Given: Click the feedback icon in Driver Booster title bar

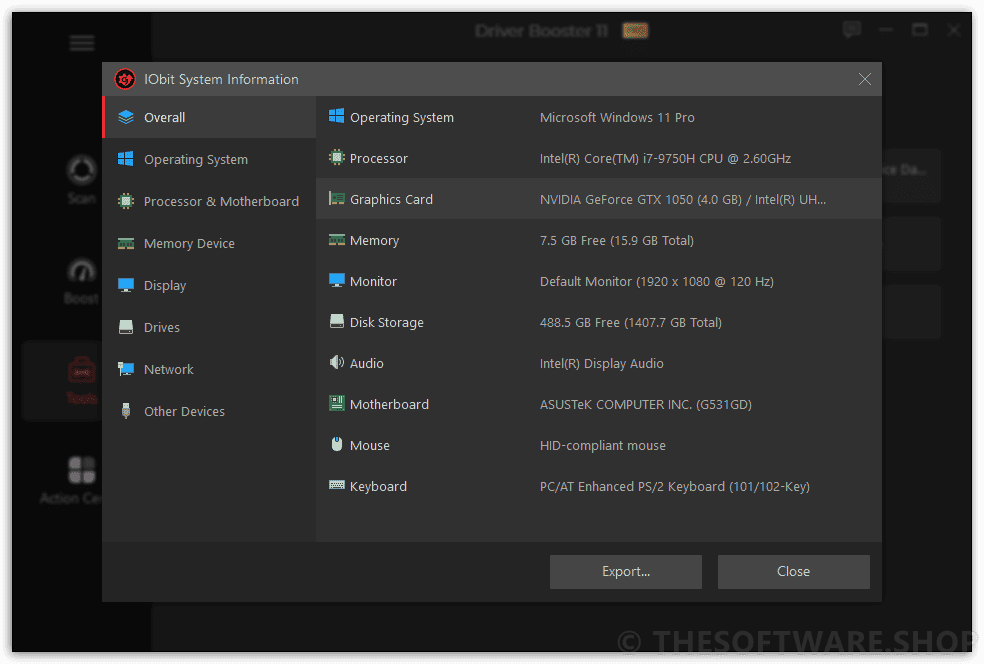Looking at the screenshot, I should 852,29.
